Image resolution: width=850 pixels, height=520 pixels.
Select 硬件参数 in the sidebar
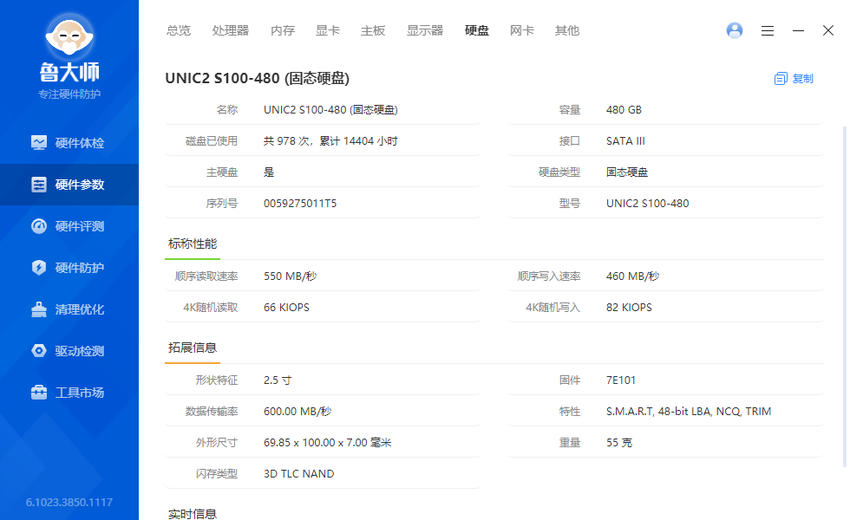(69, 184)
